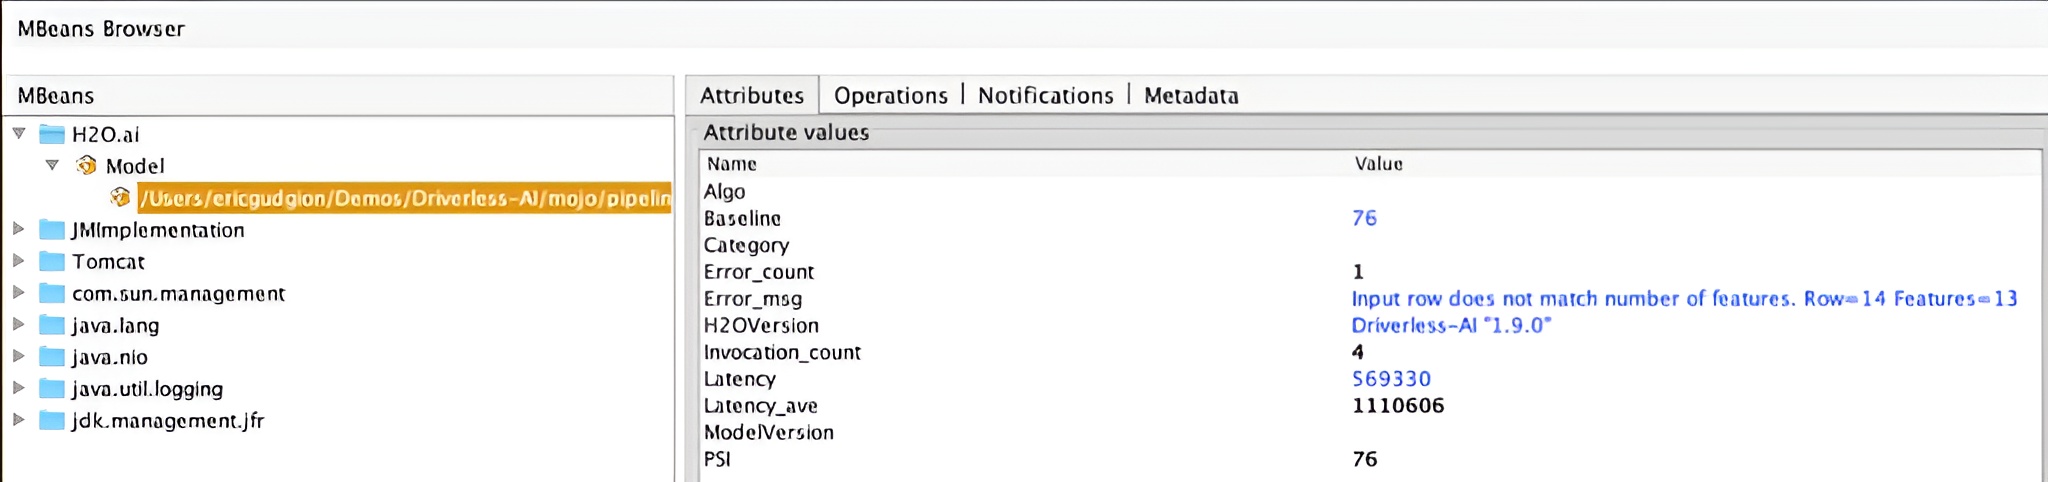
Task: Click the Driverless-AI "1.9.0" value
Action: pyautogui.click(x=1451, y=325)
